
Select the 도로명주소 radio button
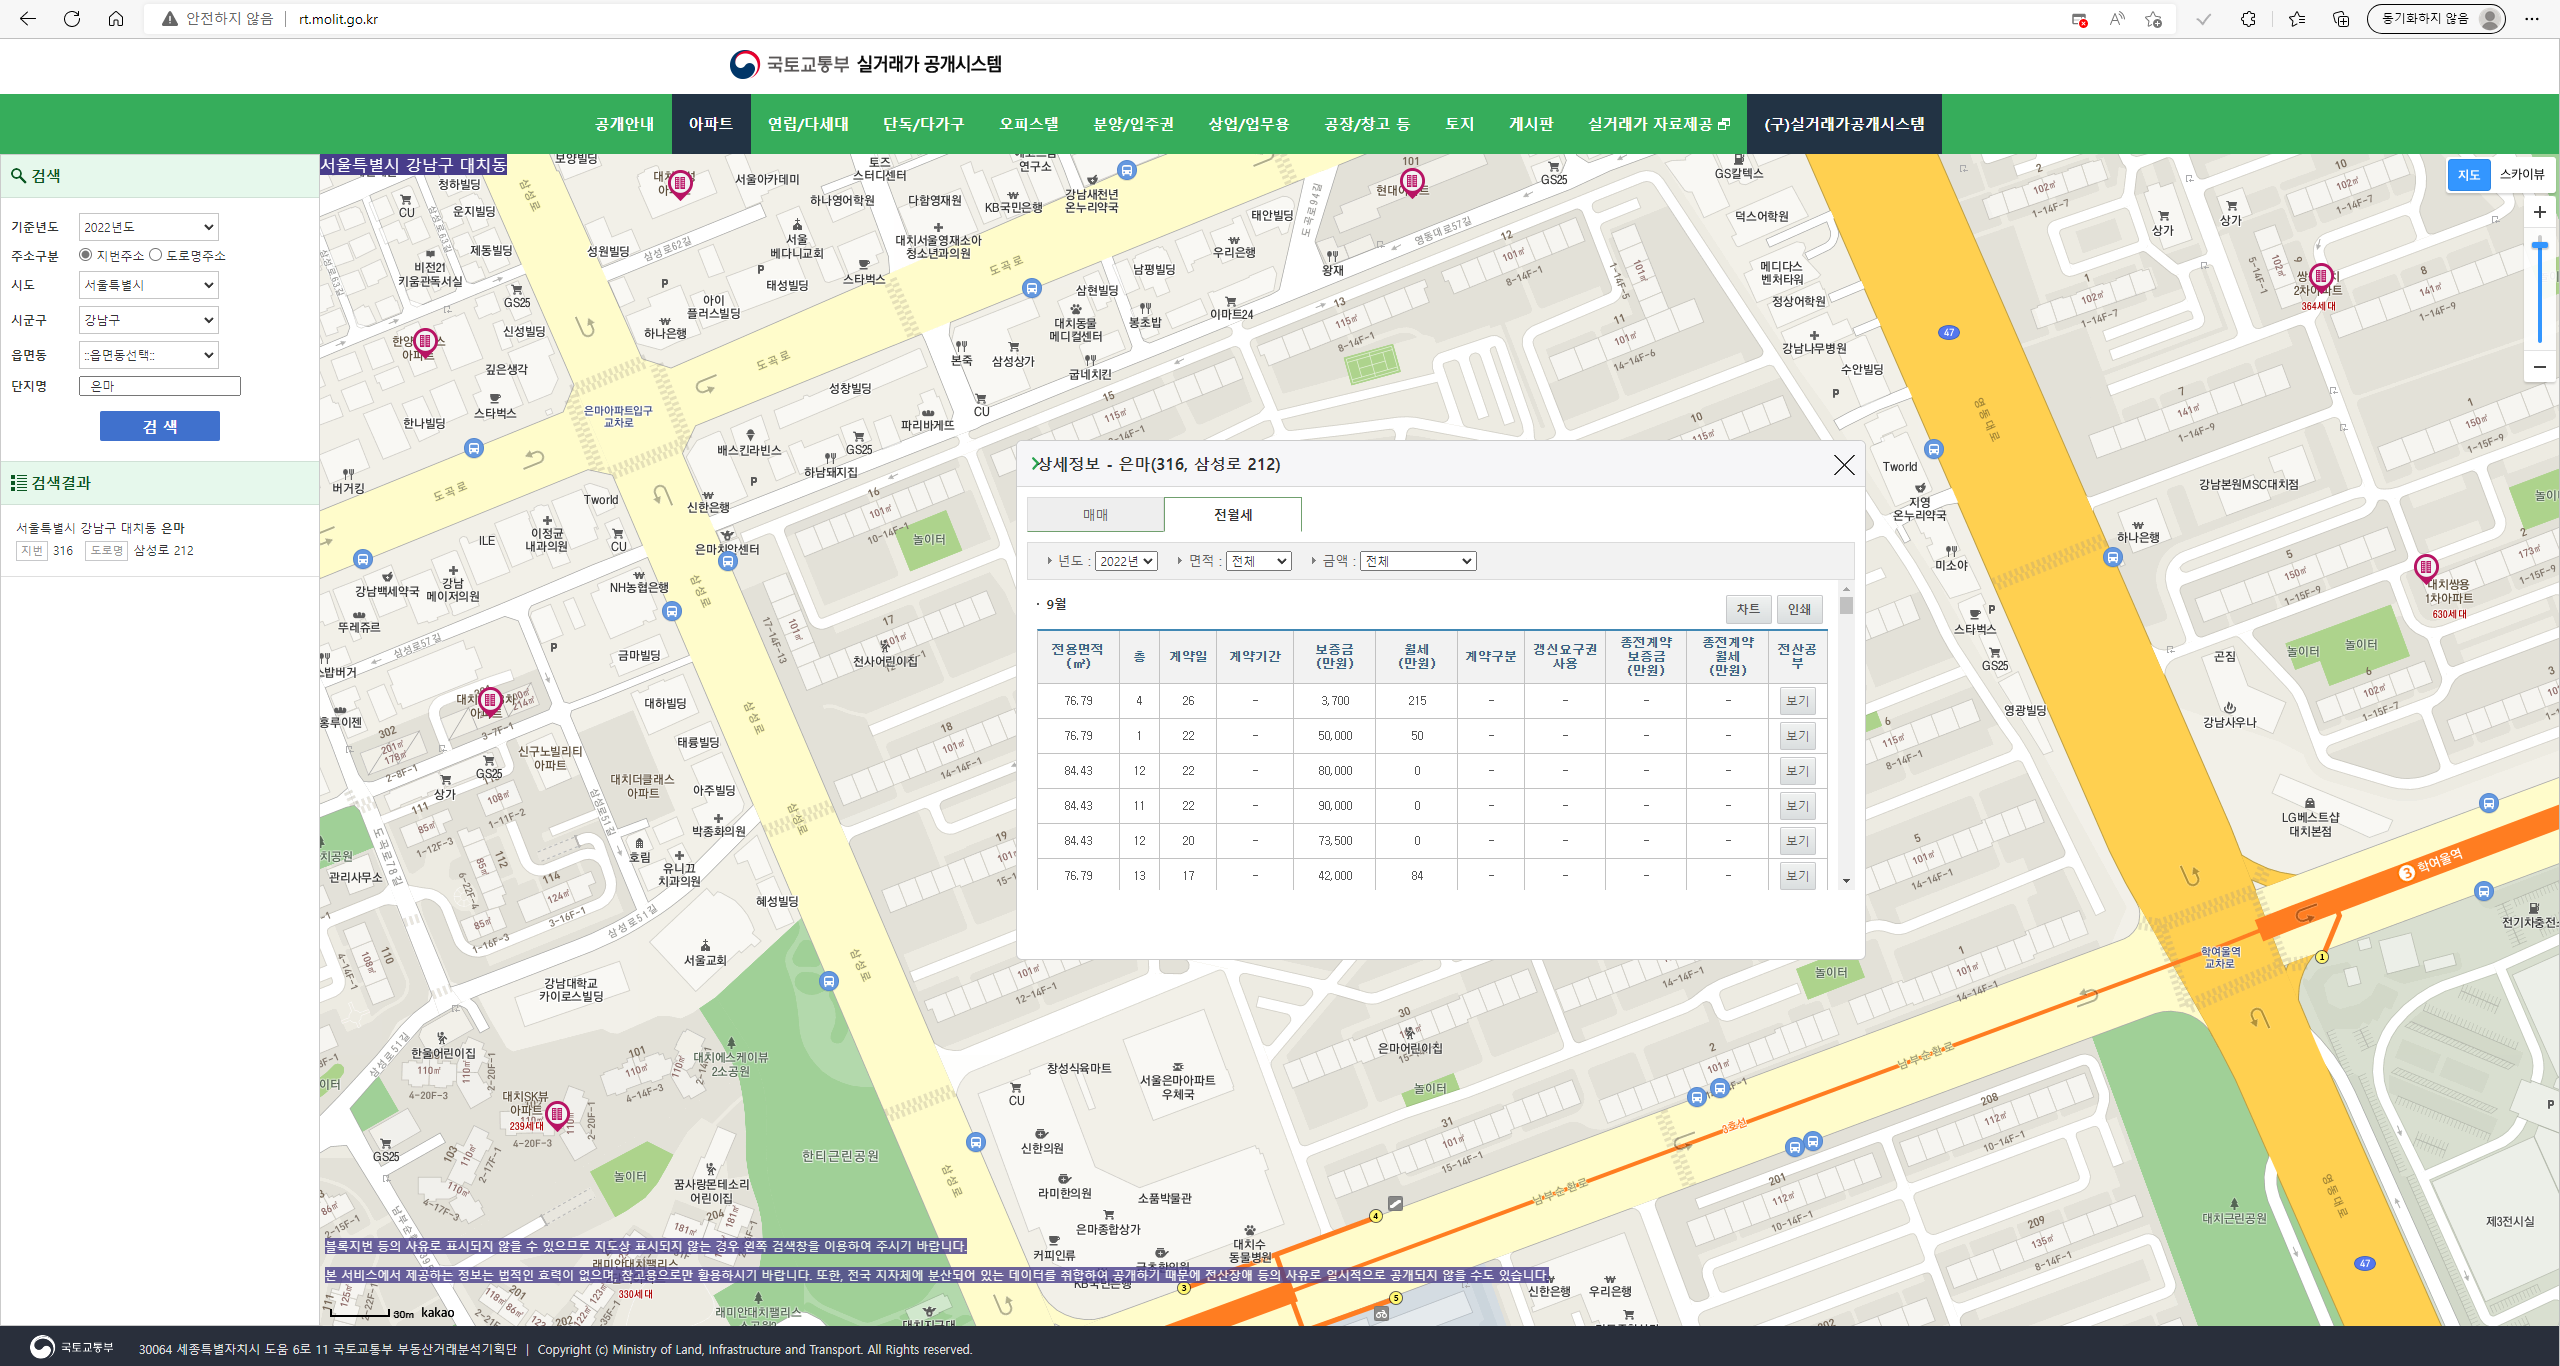click(156, 255)
